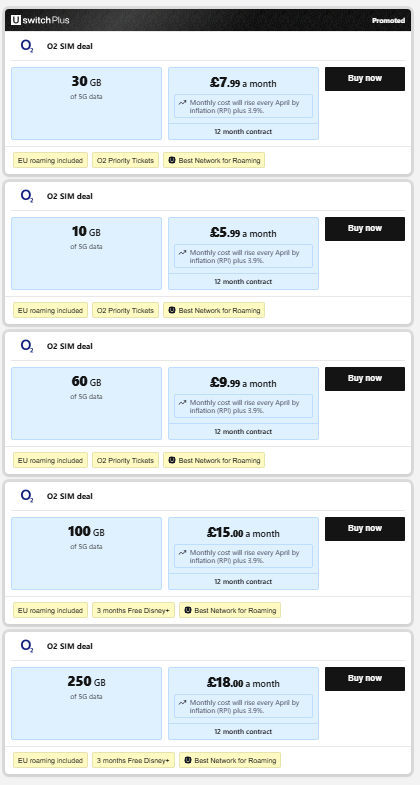Click 3 months Free Disney+ tag on 100 GB deal

click(133, 610)
